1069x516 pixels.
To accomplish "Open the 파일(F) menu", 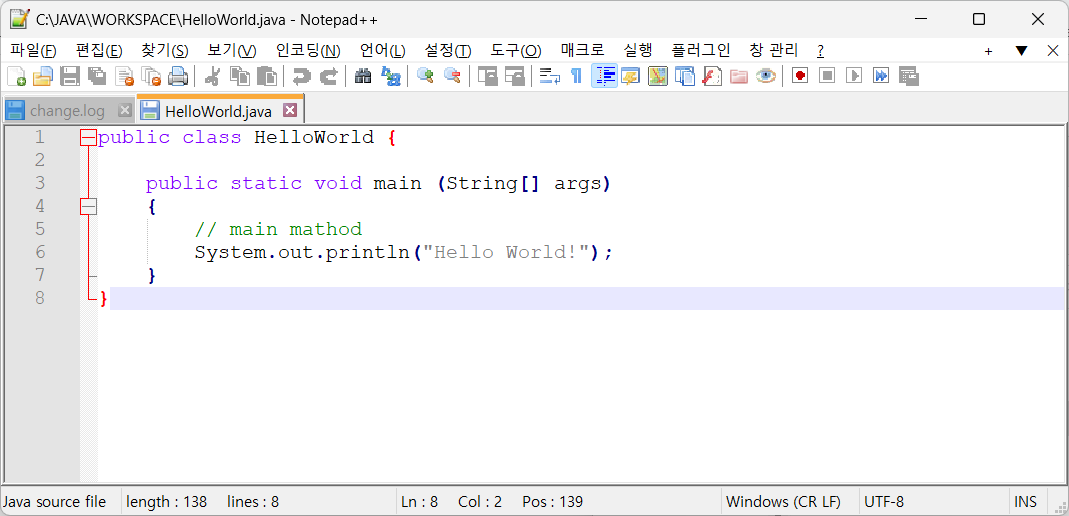I will 33,50.
